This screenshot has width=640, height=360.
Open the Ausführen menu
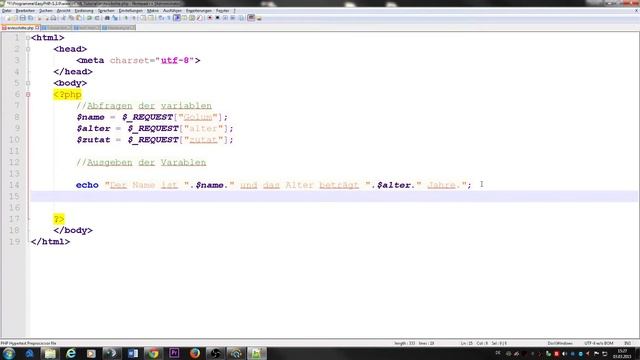pos(172,11)
